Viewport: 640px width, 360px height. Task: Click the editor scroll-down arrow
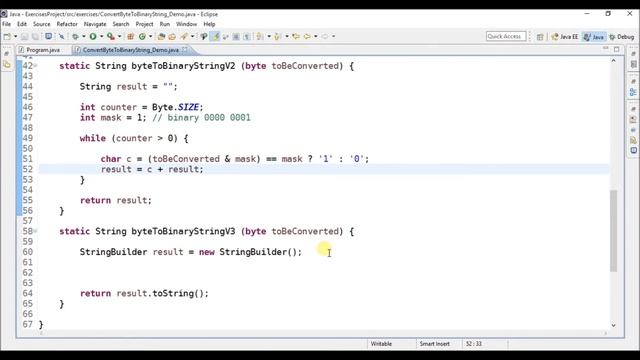pos(613,325)
